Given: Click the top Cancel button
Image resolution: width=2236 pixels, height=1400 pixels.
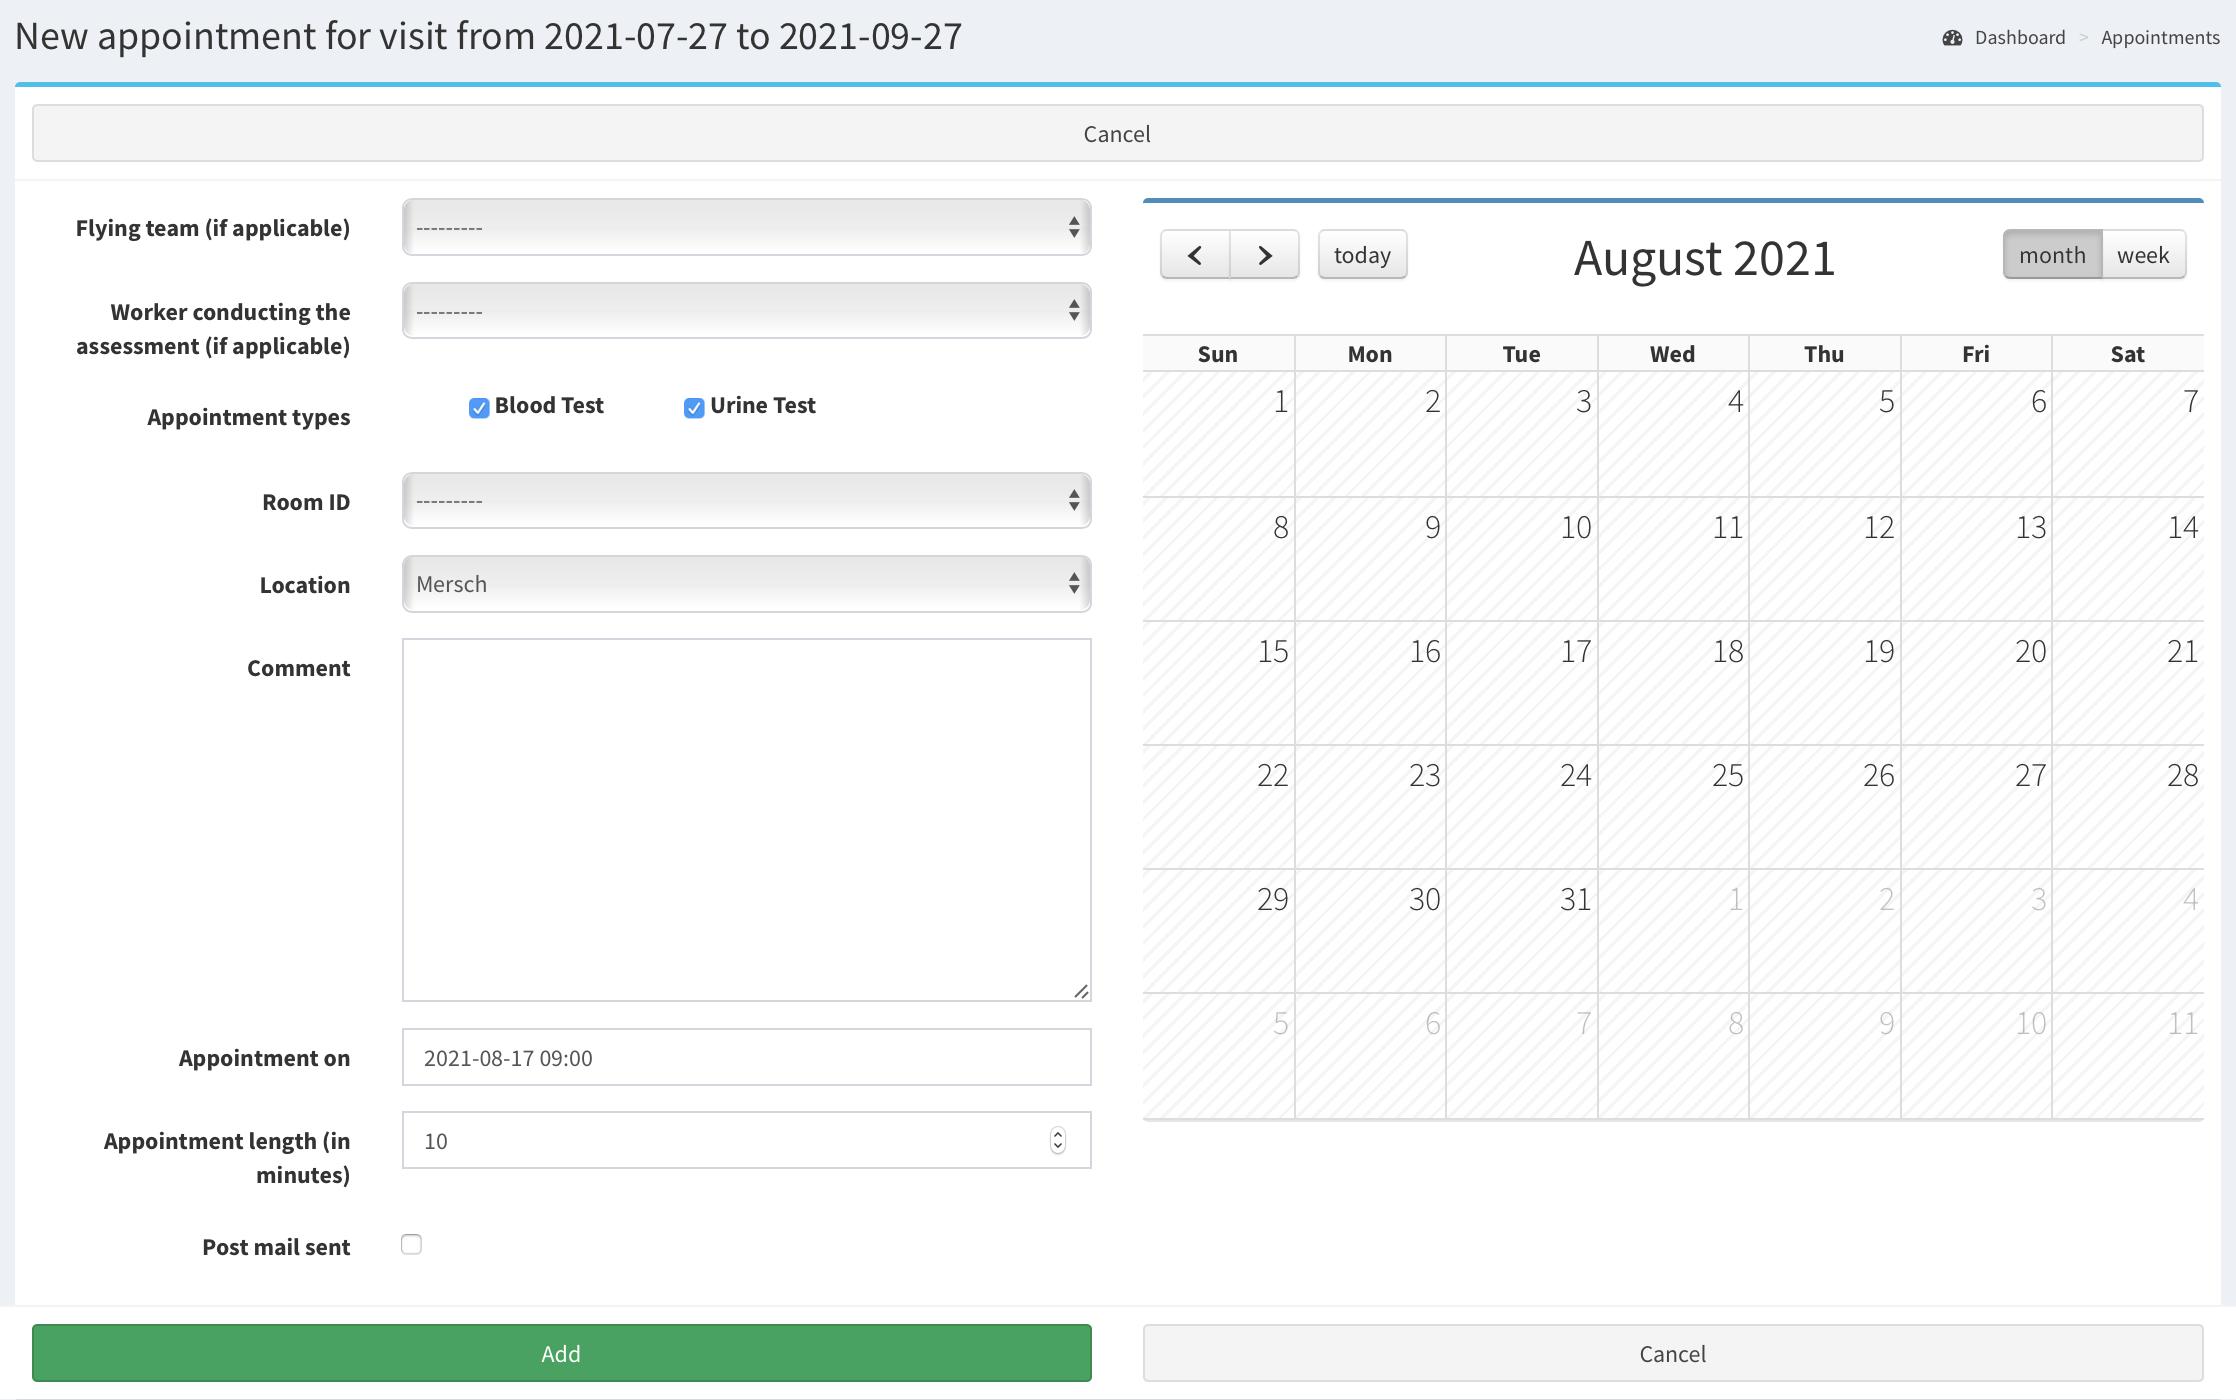Looking at the screenshot, I should click(x=1117, y=134).
